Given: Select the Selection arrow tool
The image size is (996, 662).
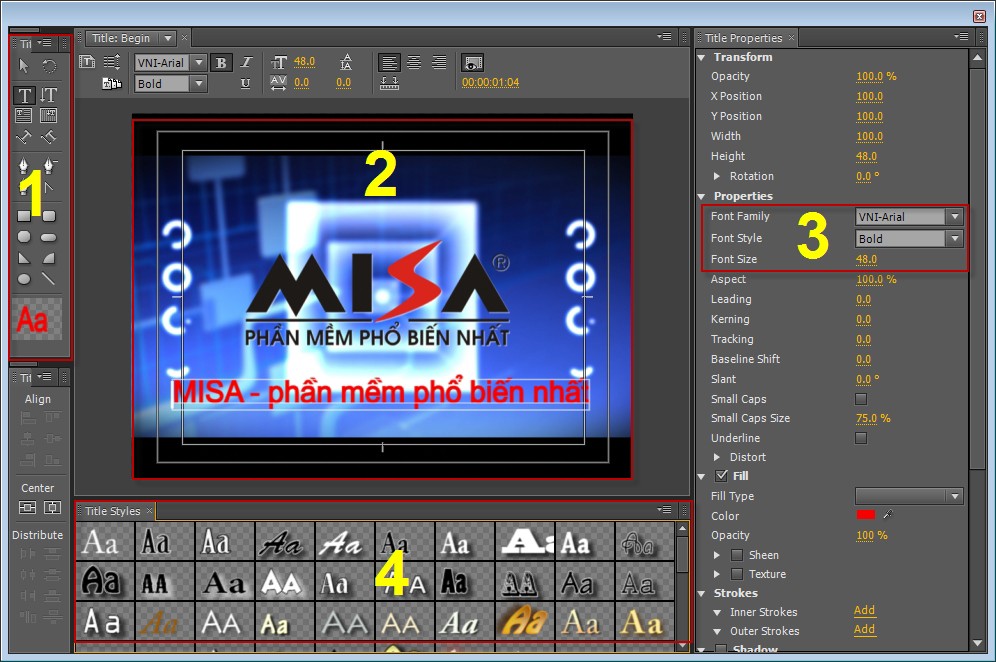Looking at the screenshot, I should pyautogui.click(x=24, y=65).
